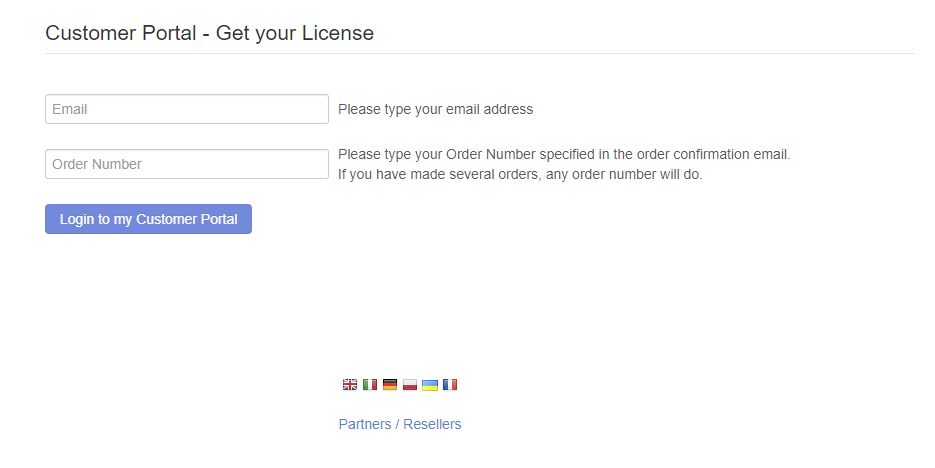Click the Polish flag icon

[410, 385]
